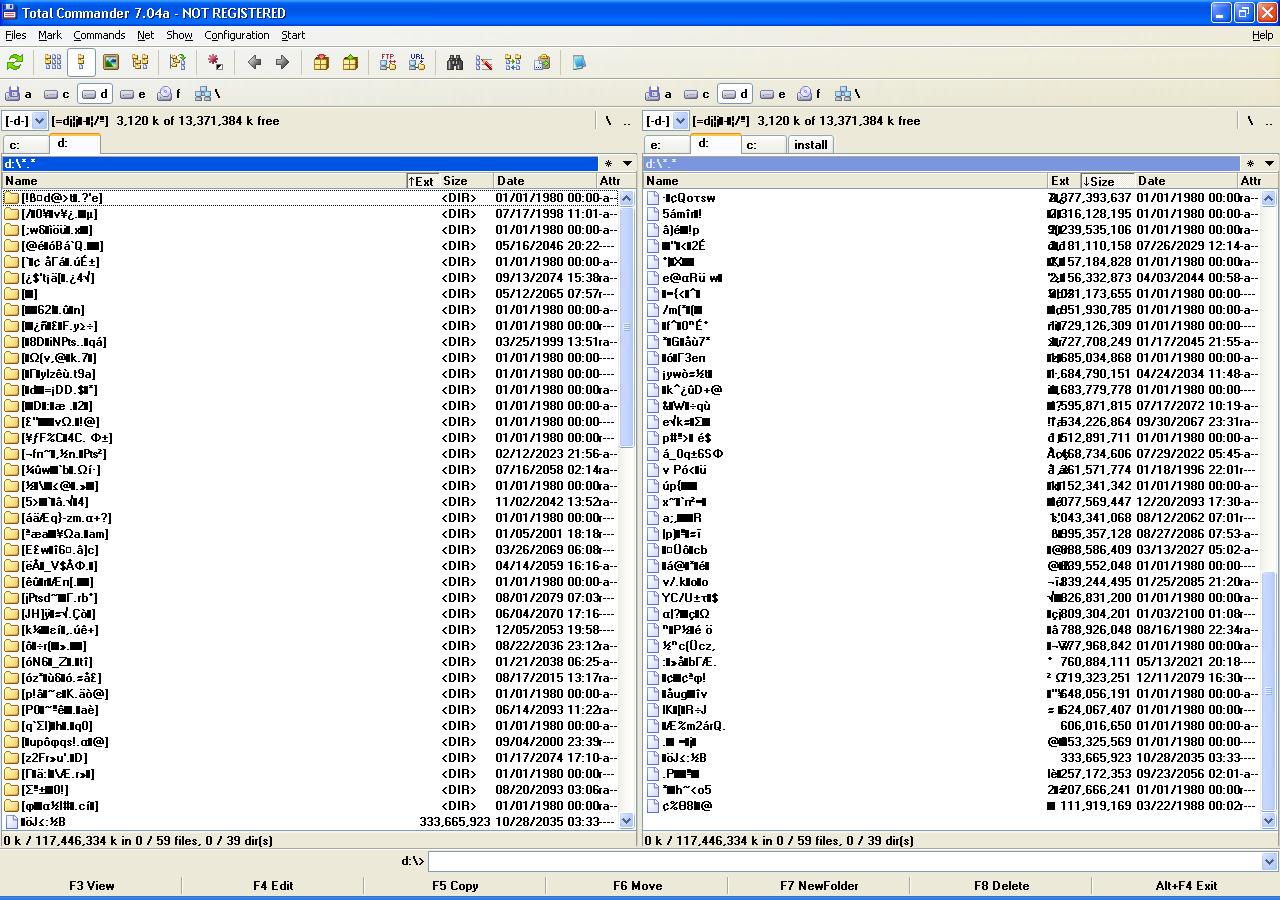Open left panel directory hotlist star
Viewport: 1280px width, 900px height.
coord(608,163)
